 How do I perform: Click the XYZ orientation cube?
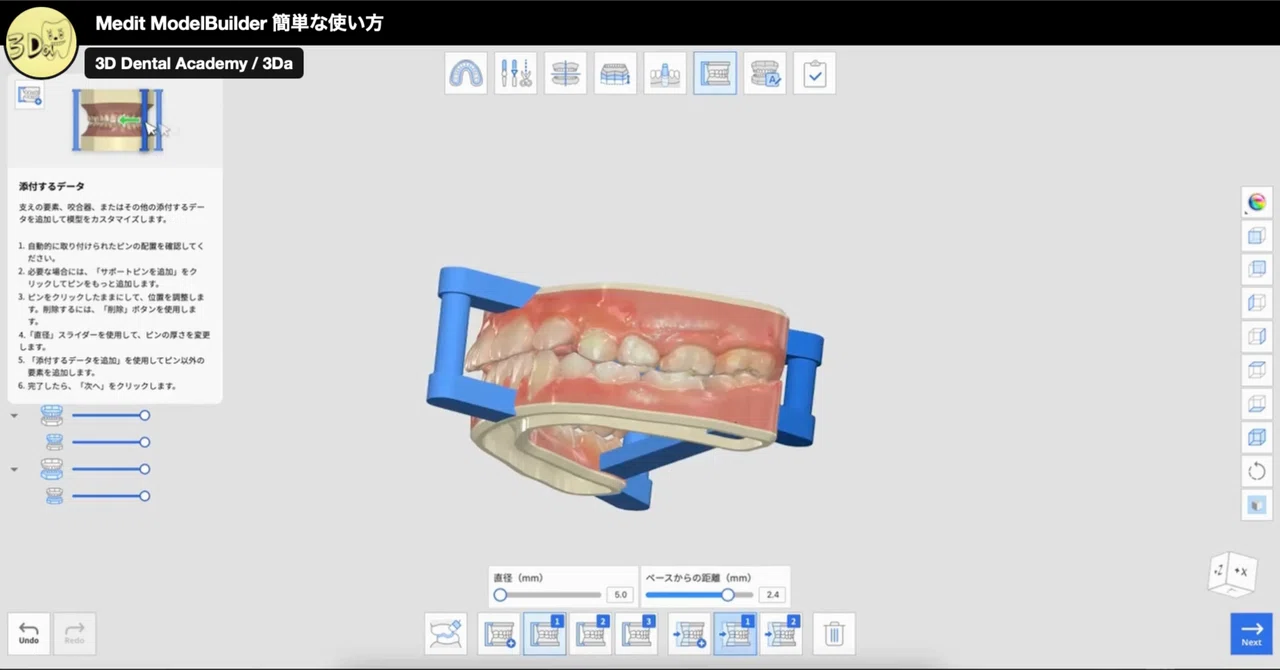pyautogui.click(x=1232, y=574)
